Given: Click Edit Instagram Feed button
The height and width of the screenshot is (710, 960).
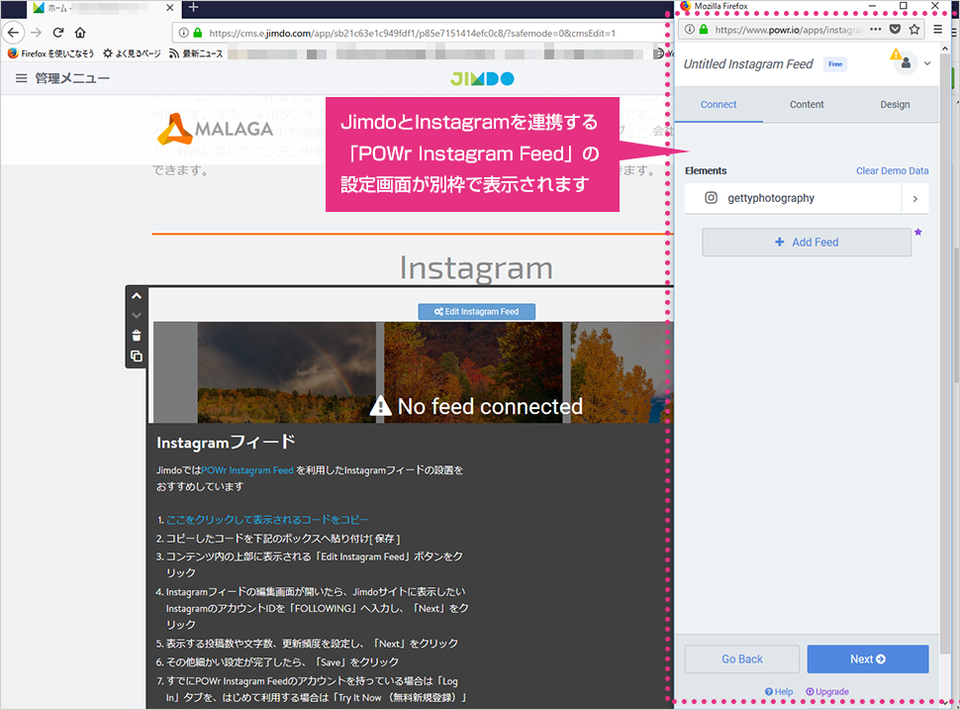Looking at the screenshot, I should coord(476,312).
